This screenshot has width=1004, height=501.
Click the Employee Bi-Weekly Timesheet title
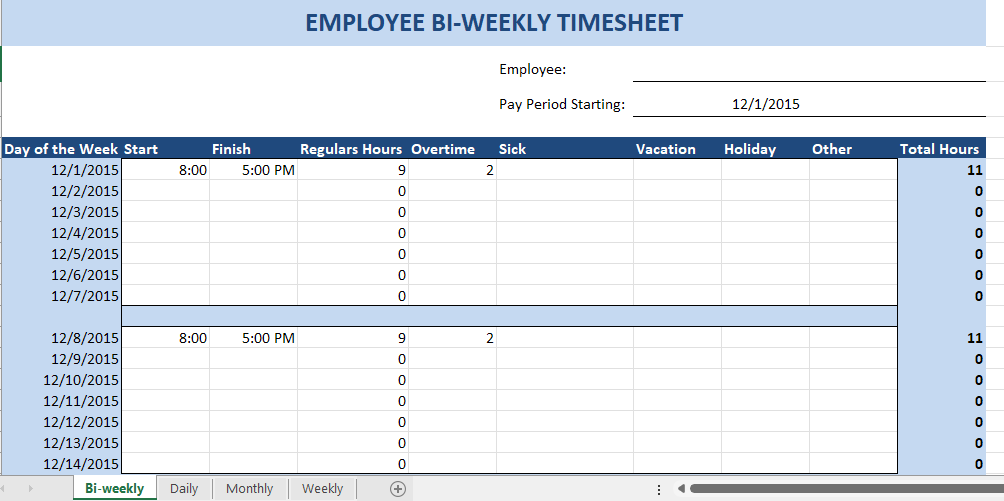tap(494, 22)
